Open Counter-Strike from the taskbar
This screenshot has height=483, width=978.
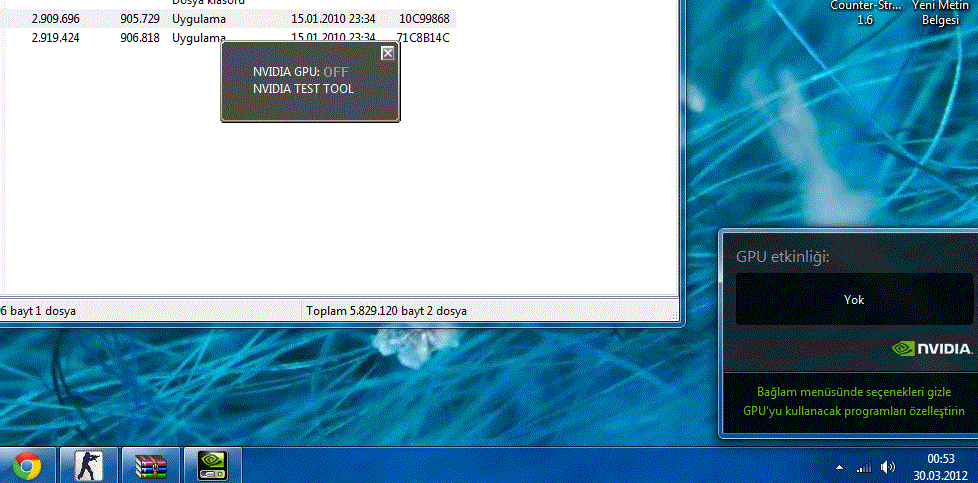pos(88,466)
